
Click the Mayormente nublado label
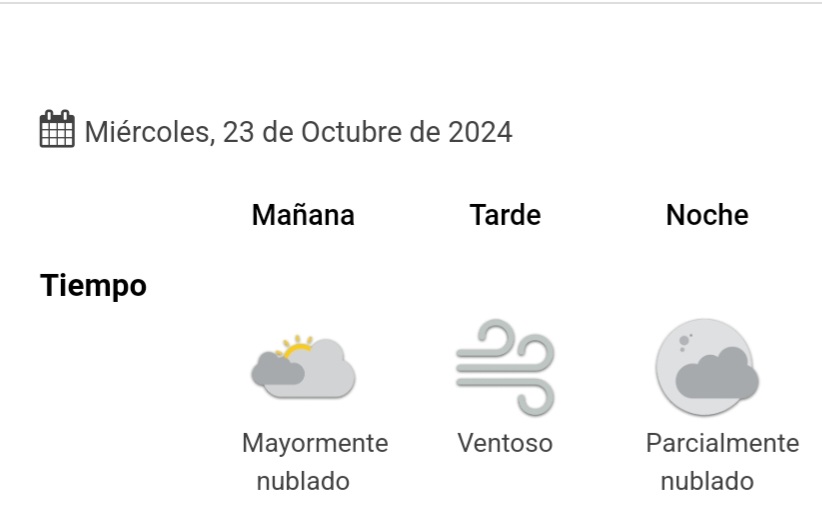click(x=315, y=462)
